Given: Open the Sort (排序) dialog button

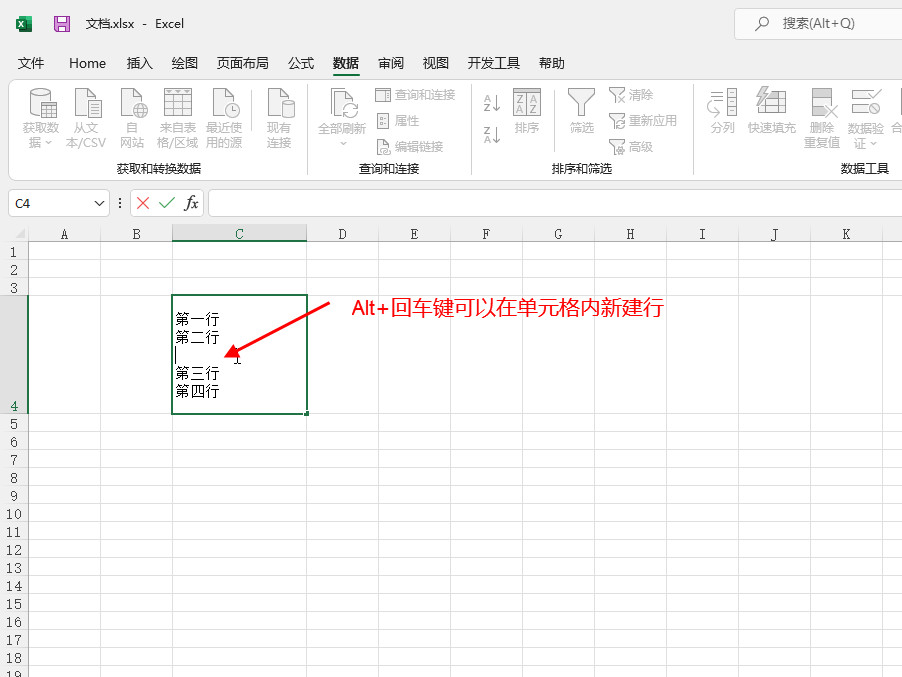Looking at the screenshot, I should [527, 112].
